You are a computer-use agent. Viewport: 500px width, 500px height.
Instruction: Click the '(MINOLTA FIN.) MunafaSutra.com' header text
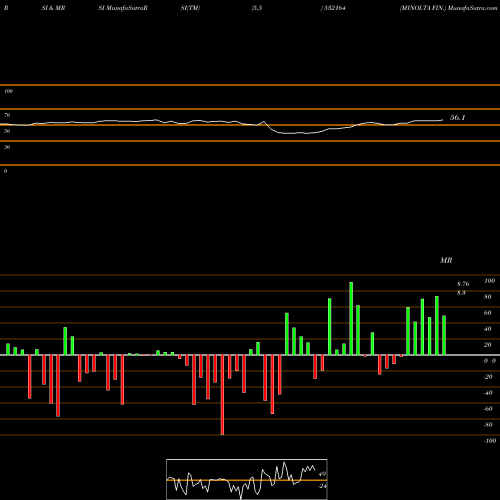point(449,8)
